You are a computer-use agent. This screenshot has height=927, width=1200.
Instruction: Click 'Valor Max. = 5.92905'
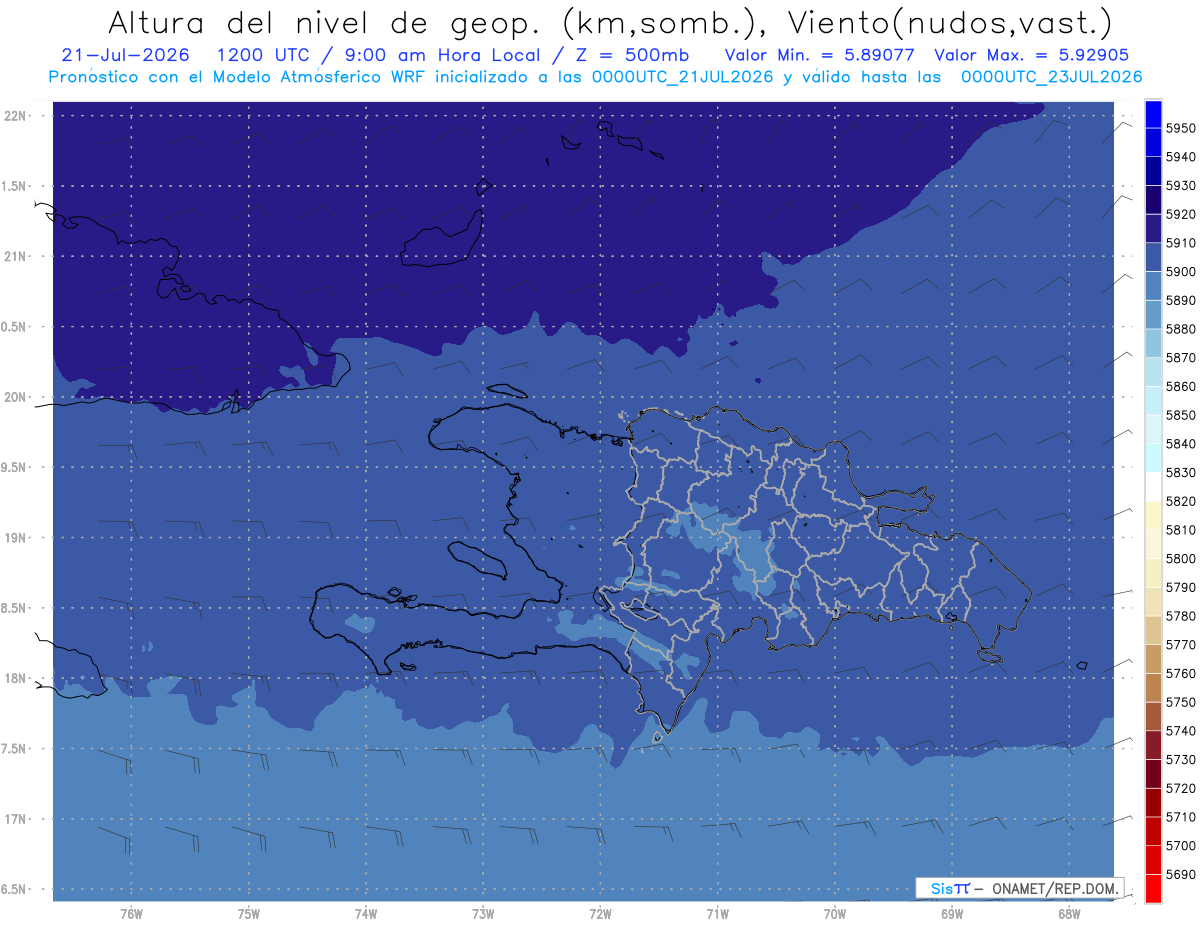1033,55
